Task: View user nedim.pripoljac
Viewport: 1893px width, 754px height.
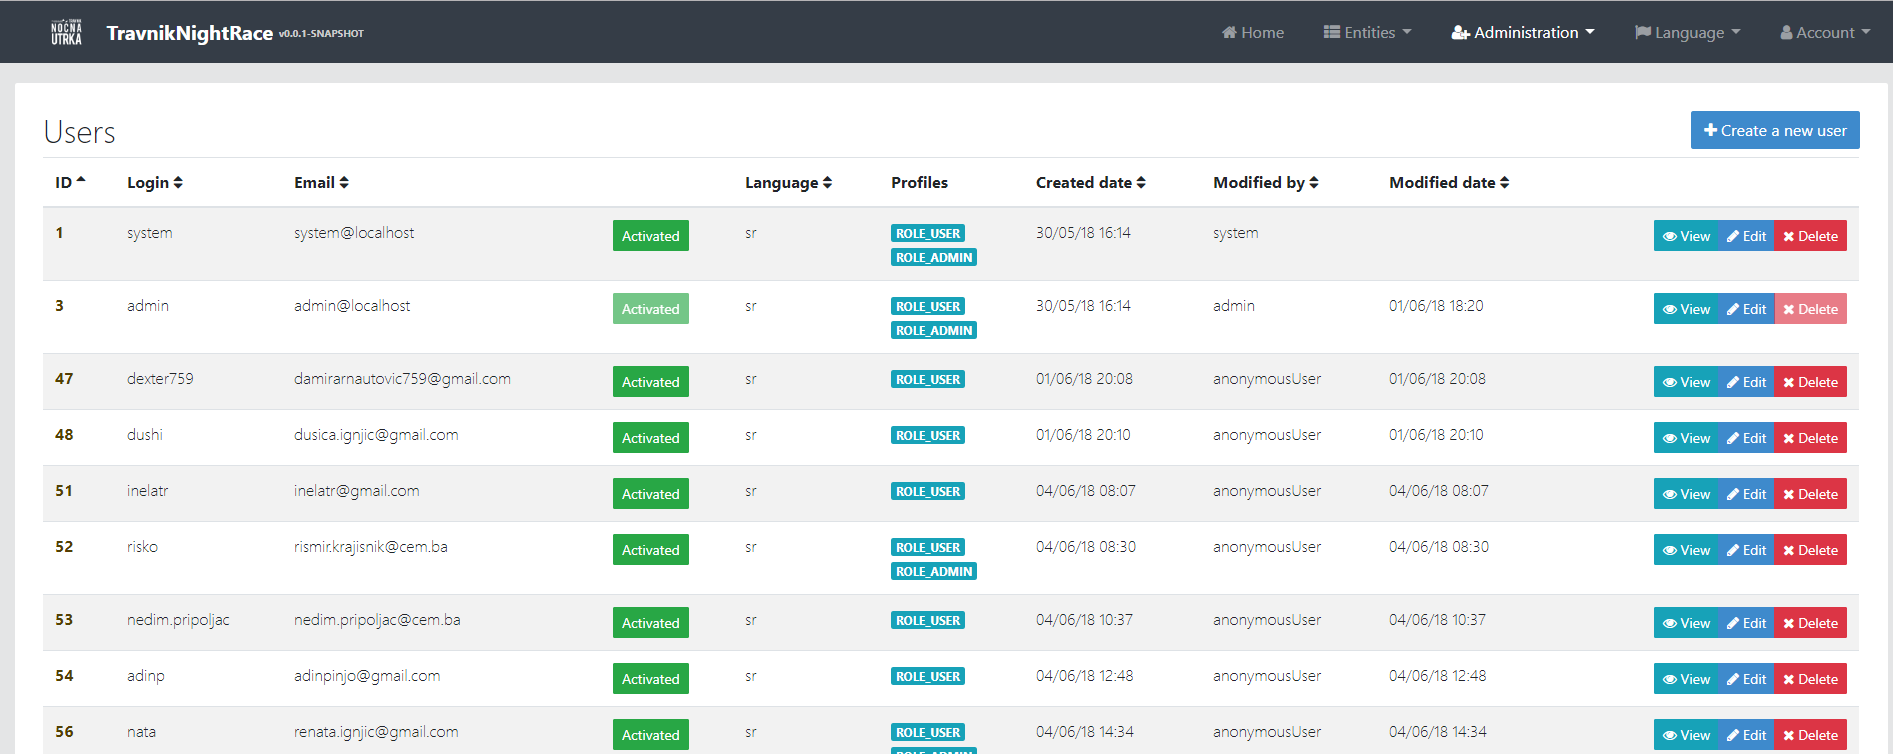Action: click(1686, 623)
